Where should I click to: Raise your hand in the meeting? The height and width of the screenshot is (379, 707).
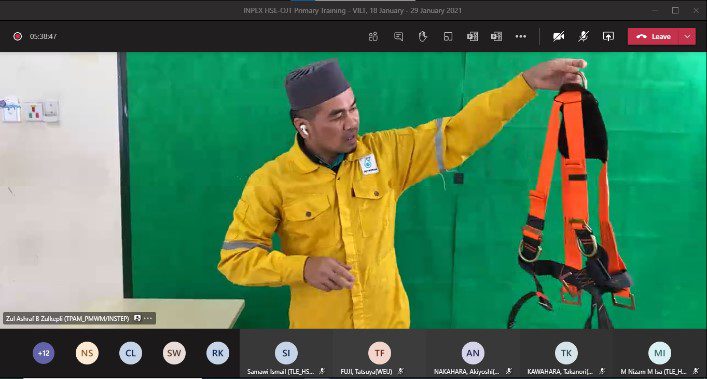click(422, 37)
